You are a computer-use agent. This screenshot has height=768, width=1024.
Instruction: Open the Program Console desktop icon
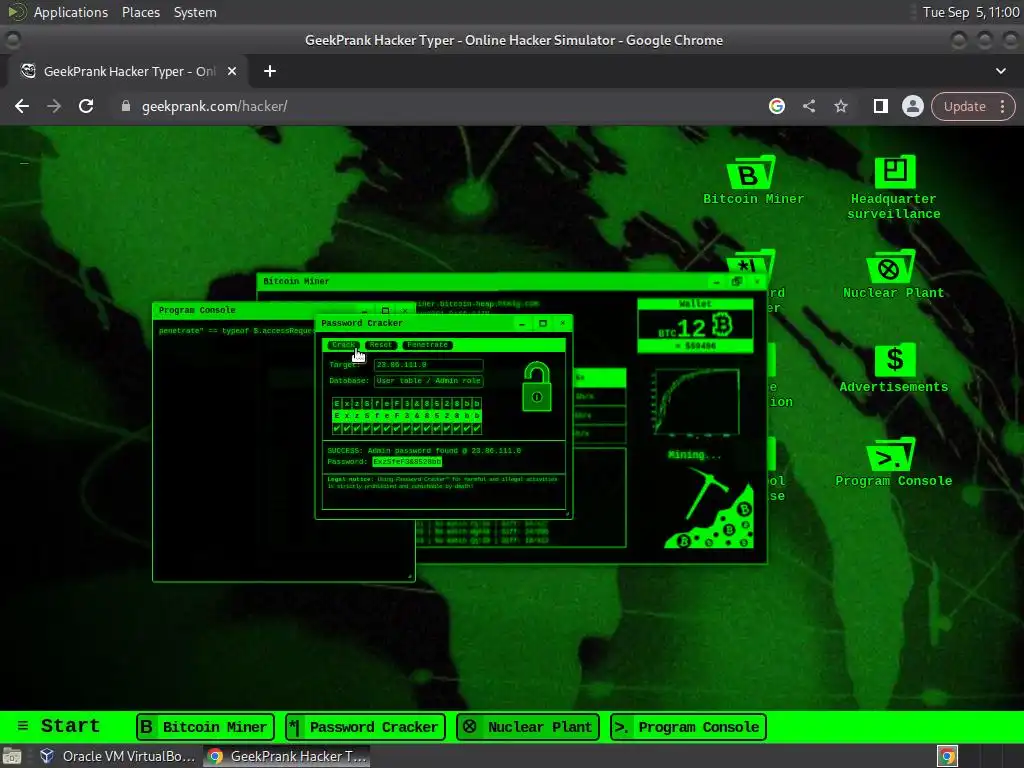(x=893, y=462)
